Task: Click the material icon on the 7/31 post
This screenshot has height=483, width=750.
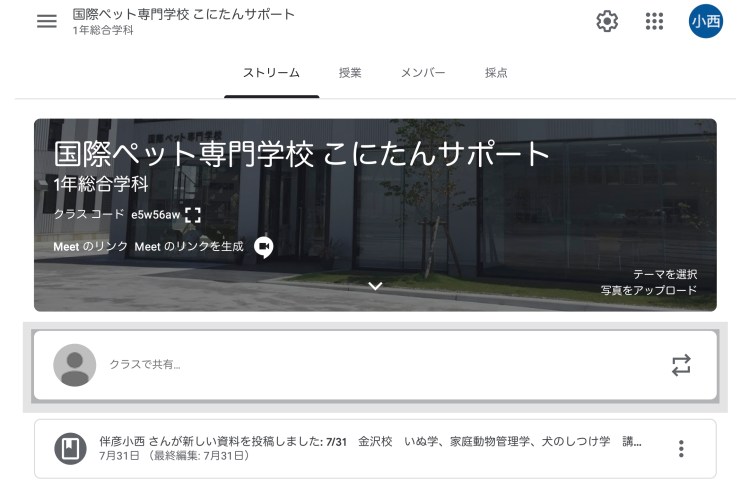Action: coord(71,448)
